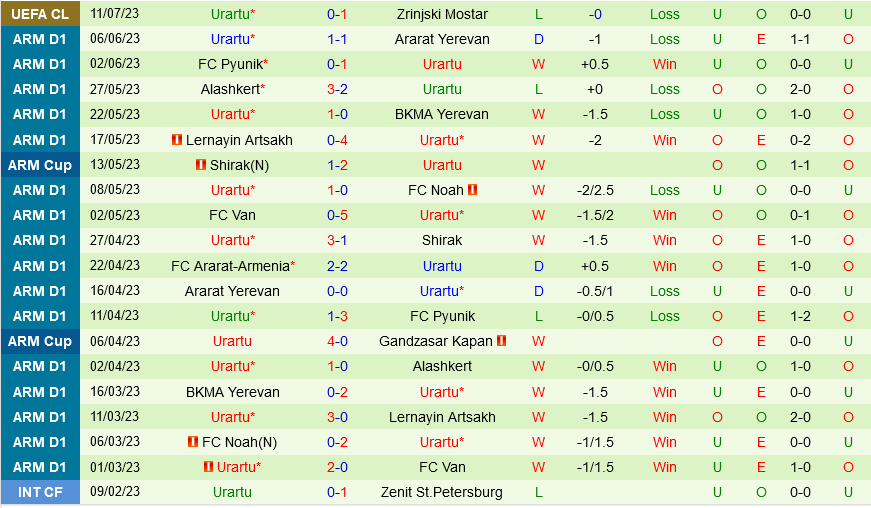Screen dimensions: 871x508
Task: Select the UEFA CL competition badge
Action: (x=40, y=14)
